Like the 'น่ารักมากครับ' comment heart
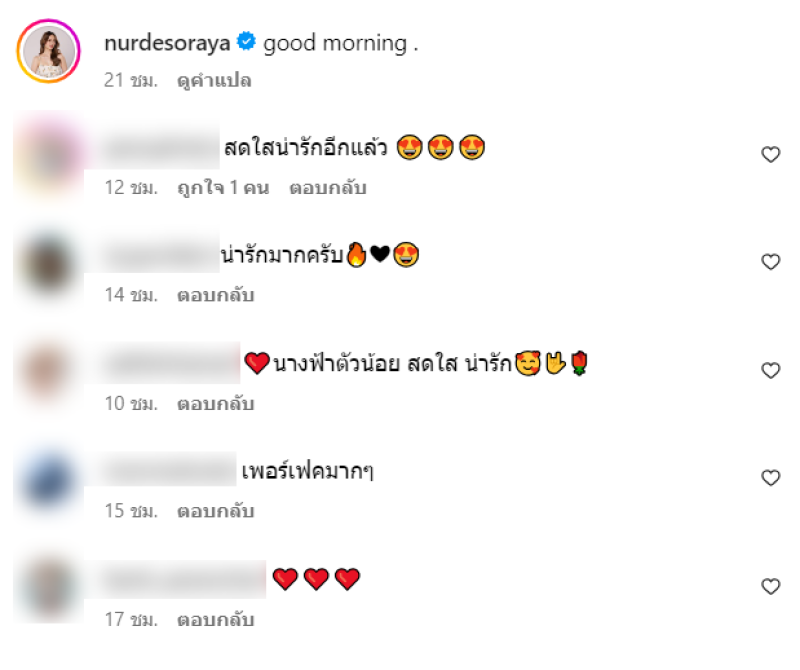The image size is (800, 670). point(770,261)
